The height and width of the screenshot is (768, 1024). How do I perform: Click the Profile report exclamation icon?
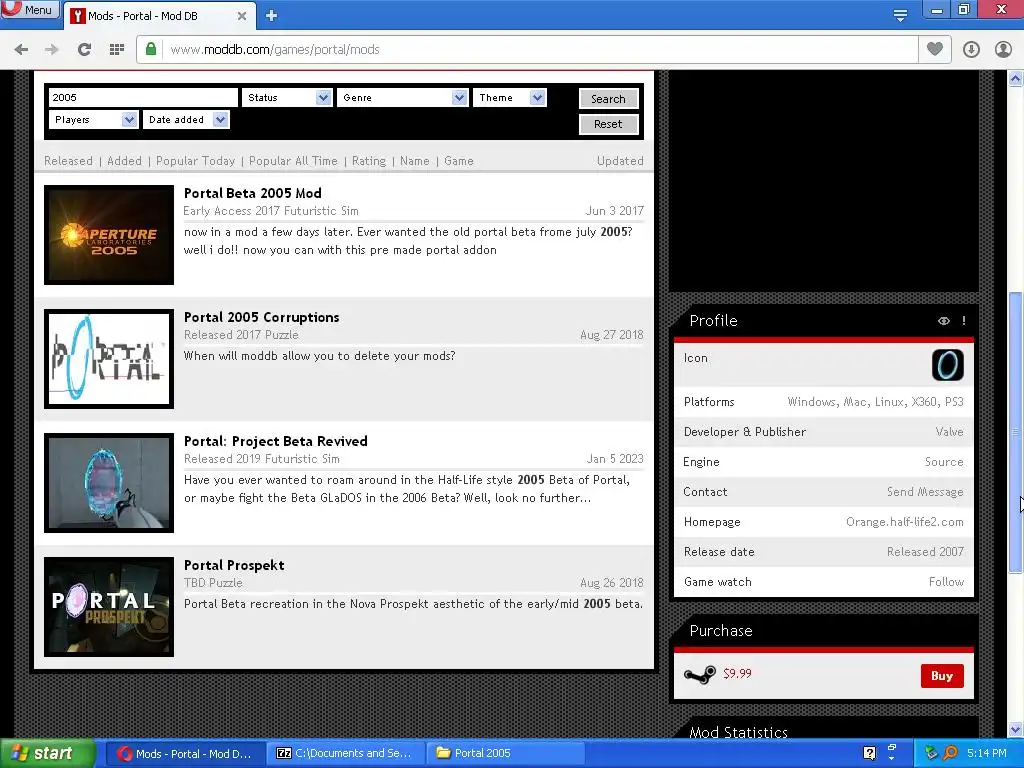point(964,321)
